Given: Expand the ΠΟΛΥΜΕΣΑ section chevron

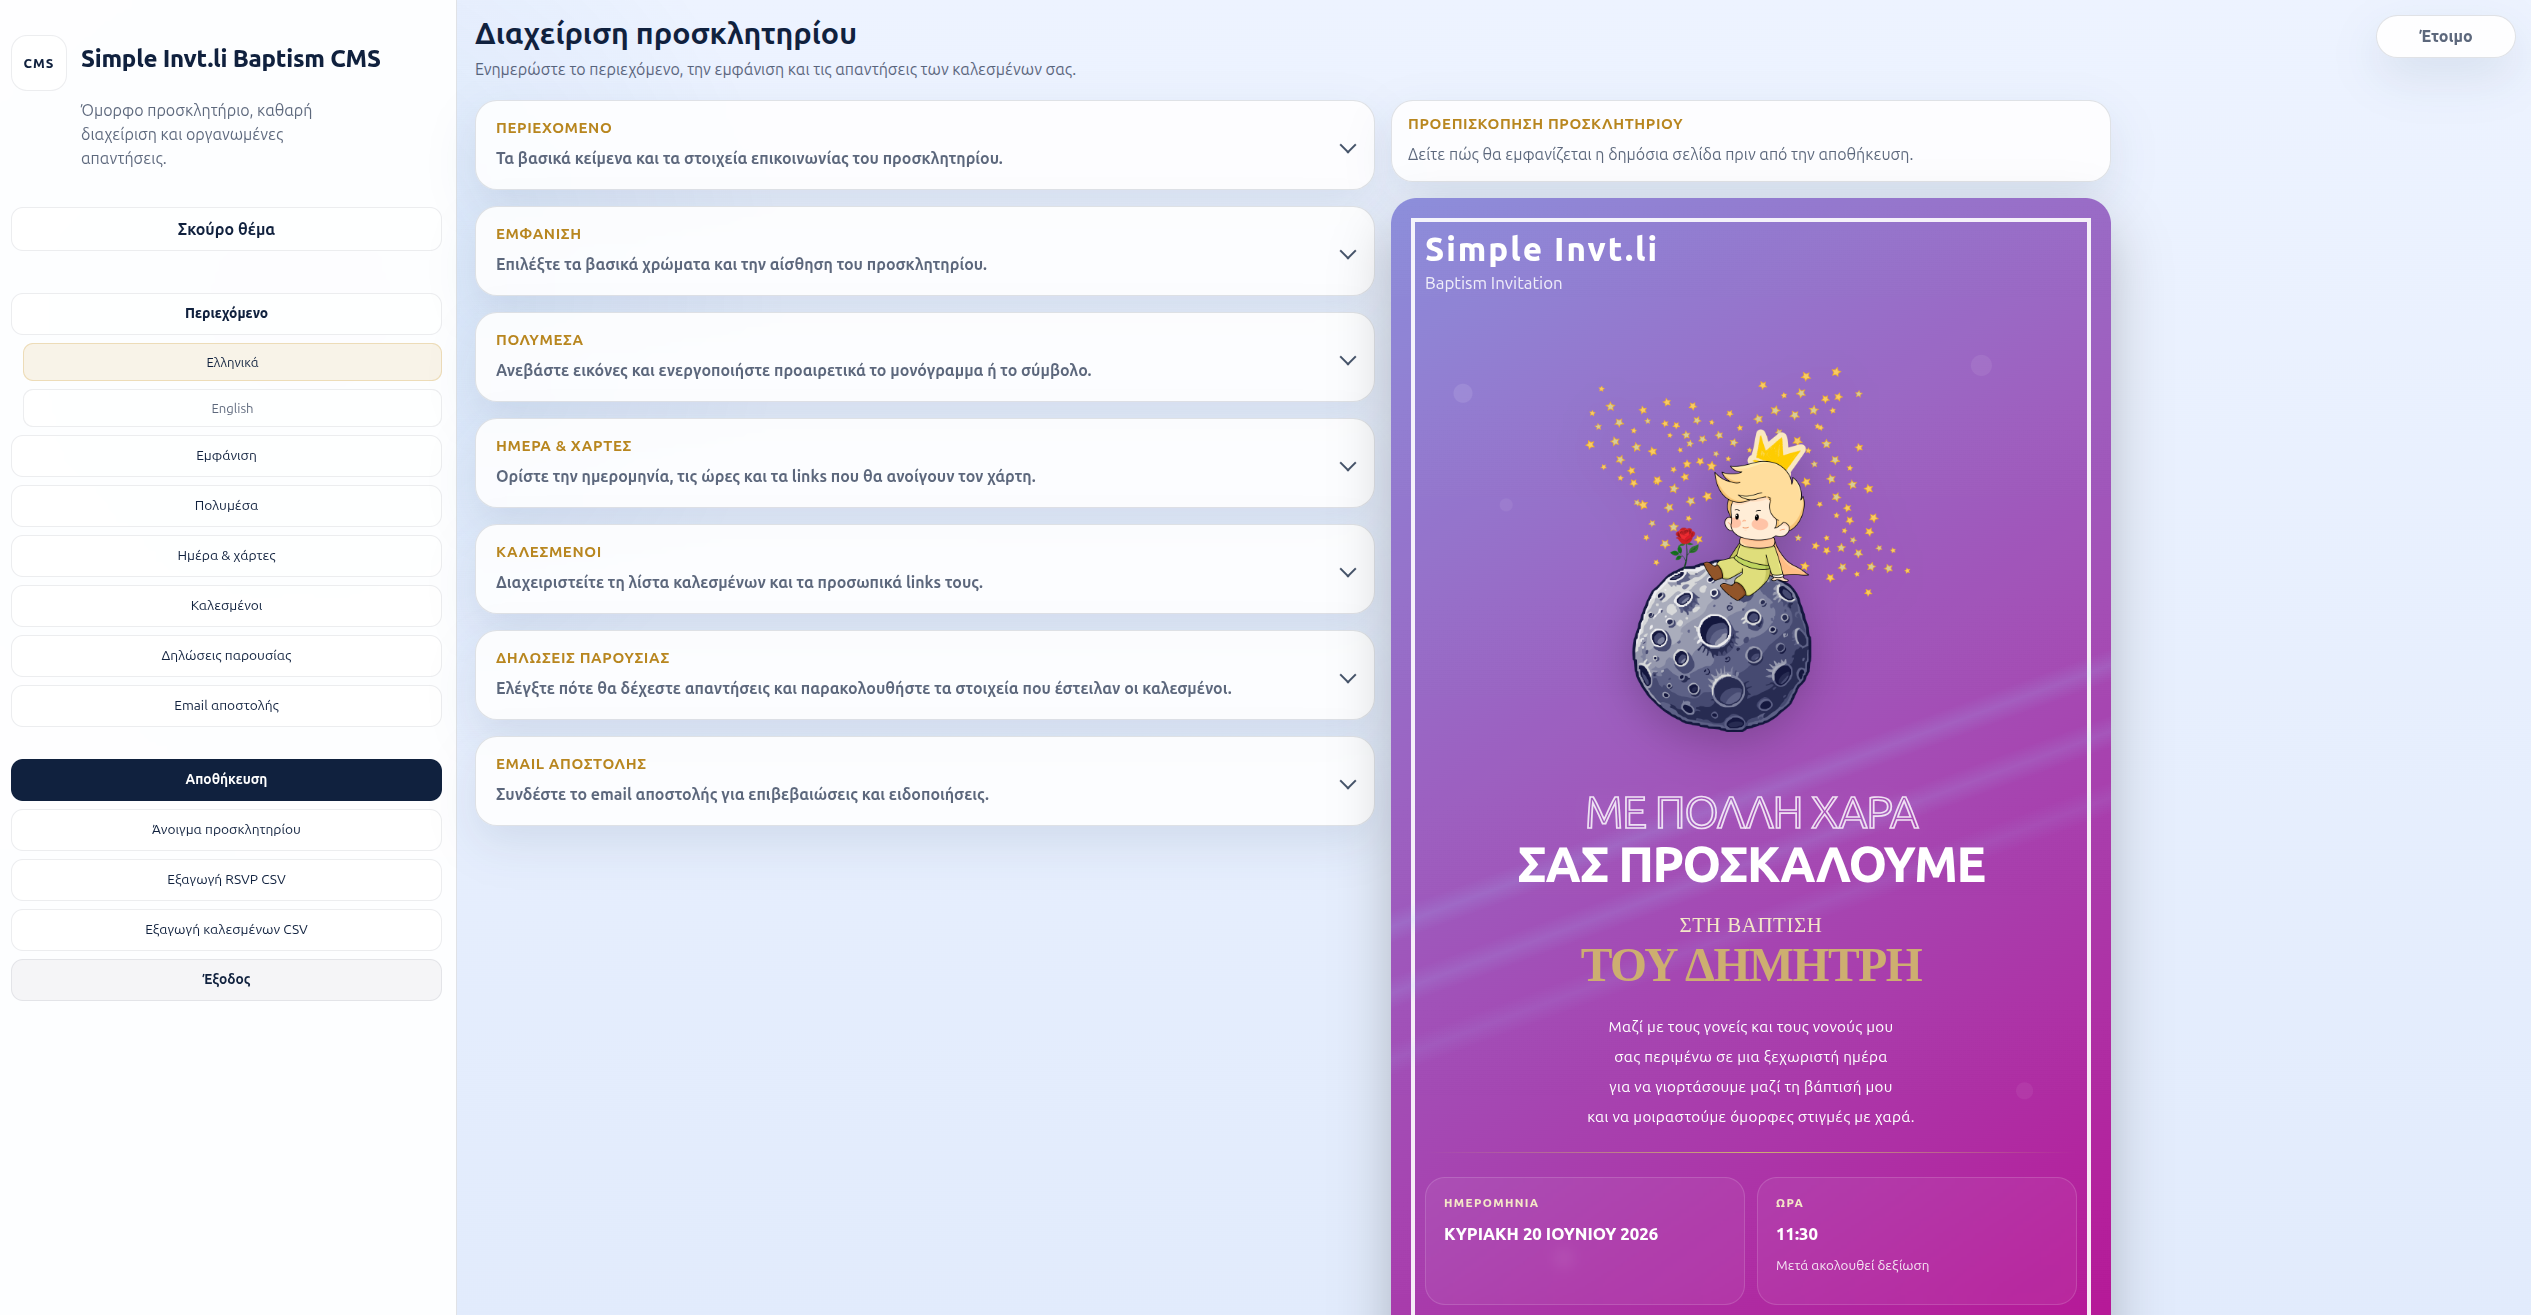Looking at the screenshot, I should click(x=1347, y=360).
